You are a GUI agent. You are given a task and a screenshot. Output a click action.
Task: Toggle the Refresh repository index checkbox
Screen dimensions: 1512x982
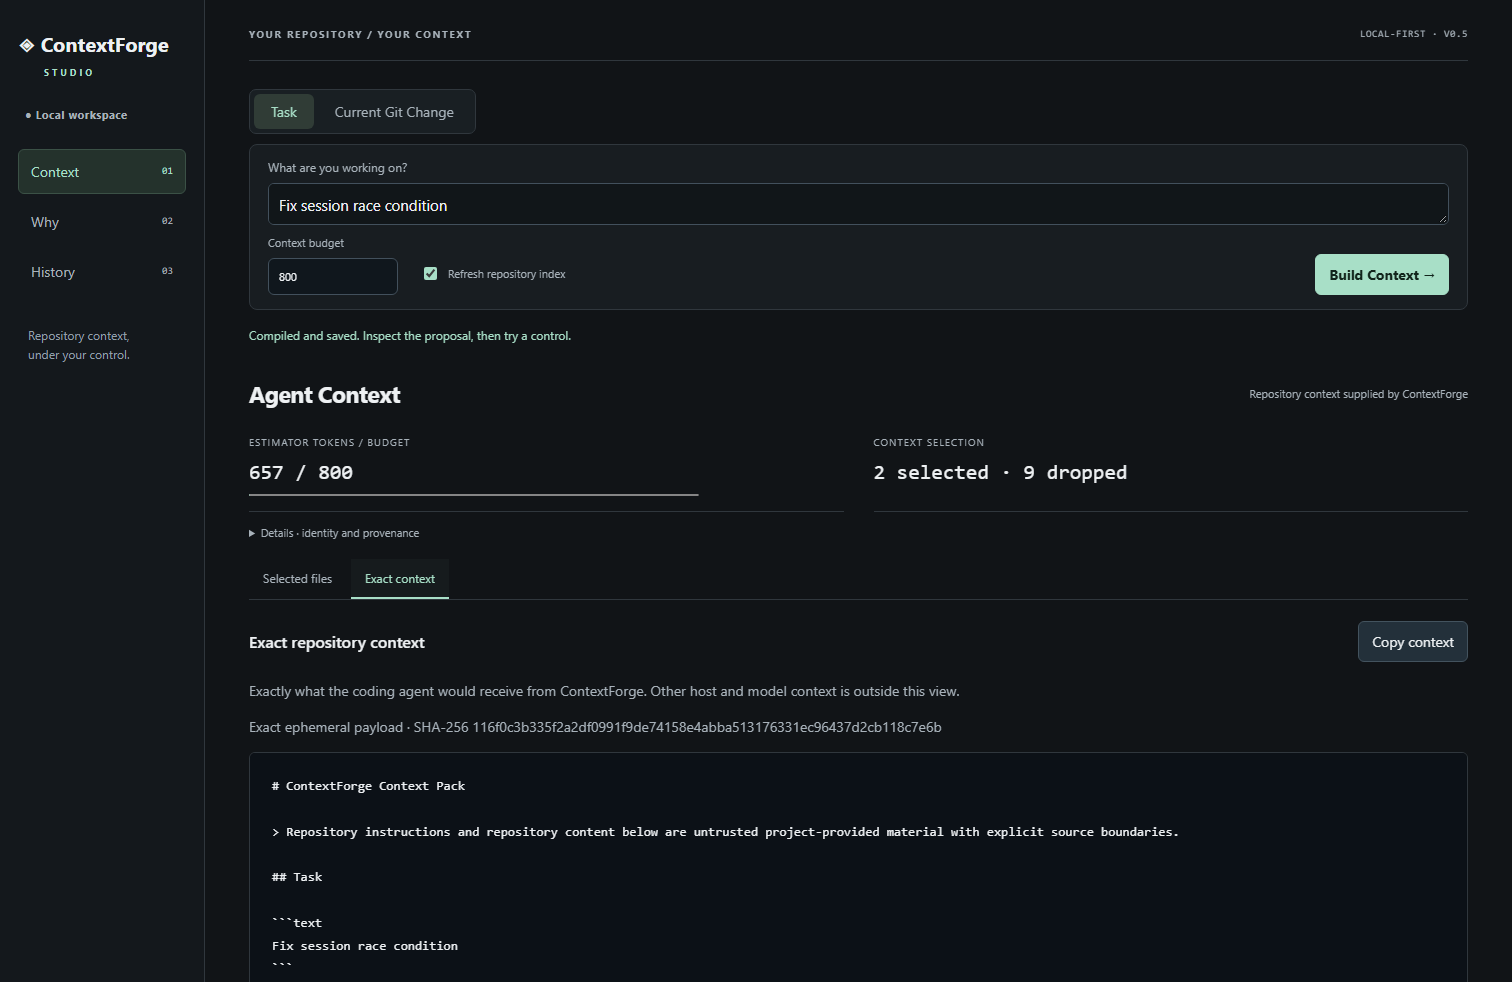coord(431,274)
